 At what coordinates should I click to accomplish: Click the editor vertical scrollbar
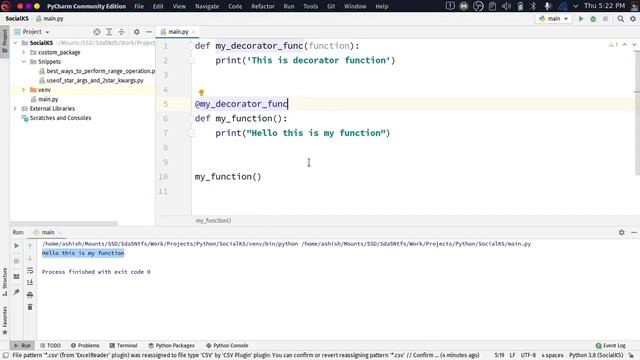(x=637, y=114)
